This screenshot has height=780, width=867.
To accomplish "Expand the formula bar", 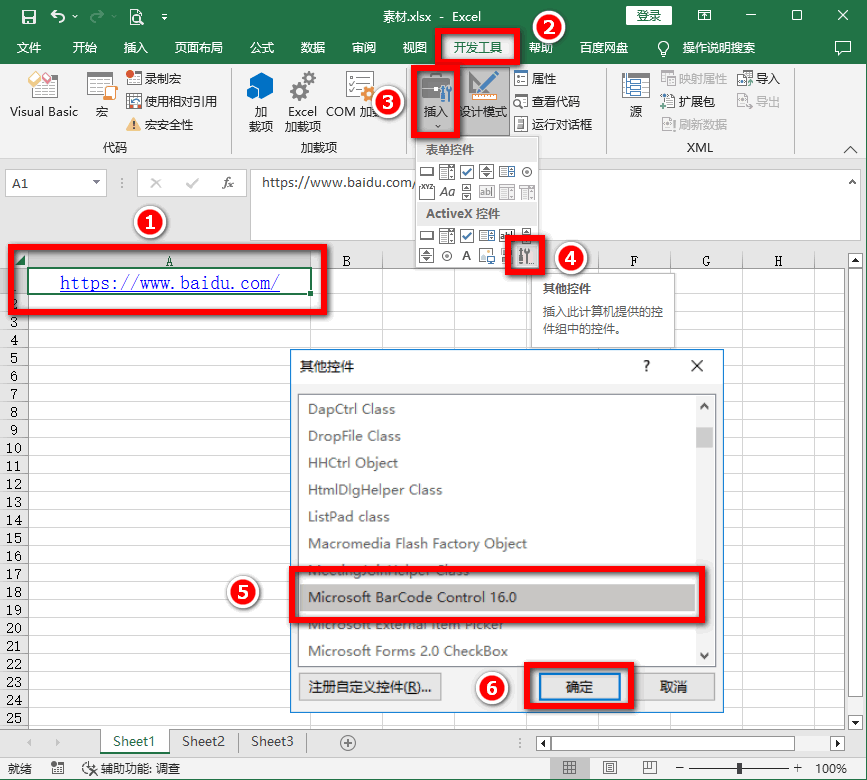I will (852, 181).
